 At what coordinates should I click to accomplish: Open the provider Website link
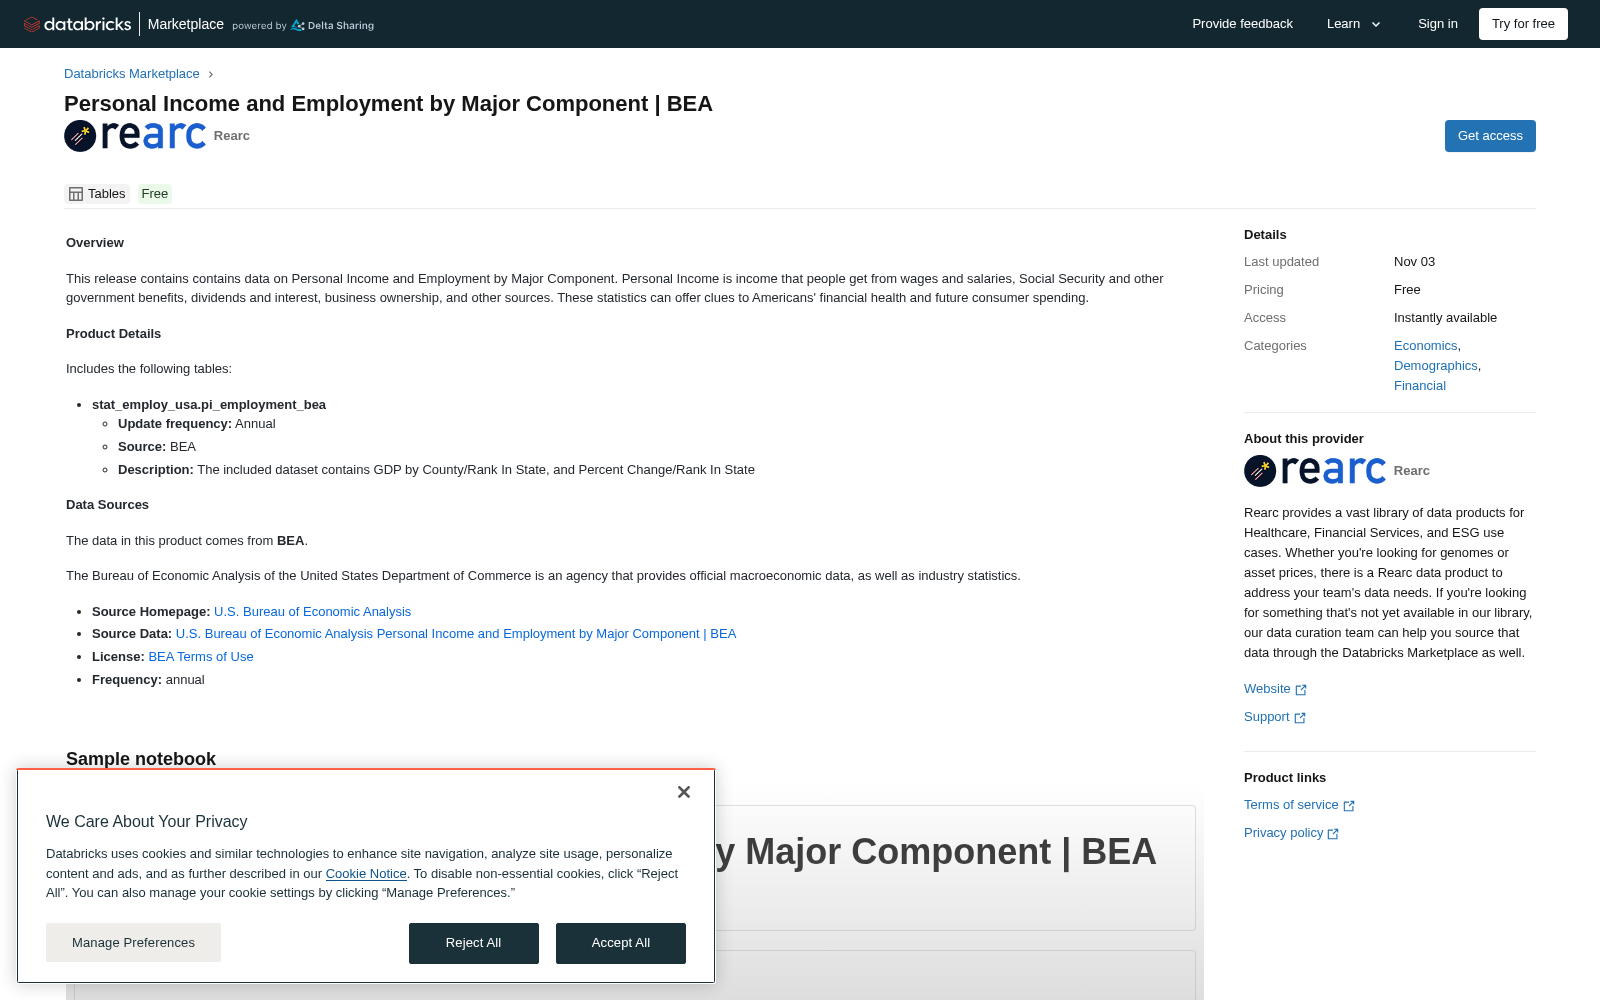point(1267,689)
